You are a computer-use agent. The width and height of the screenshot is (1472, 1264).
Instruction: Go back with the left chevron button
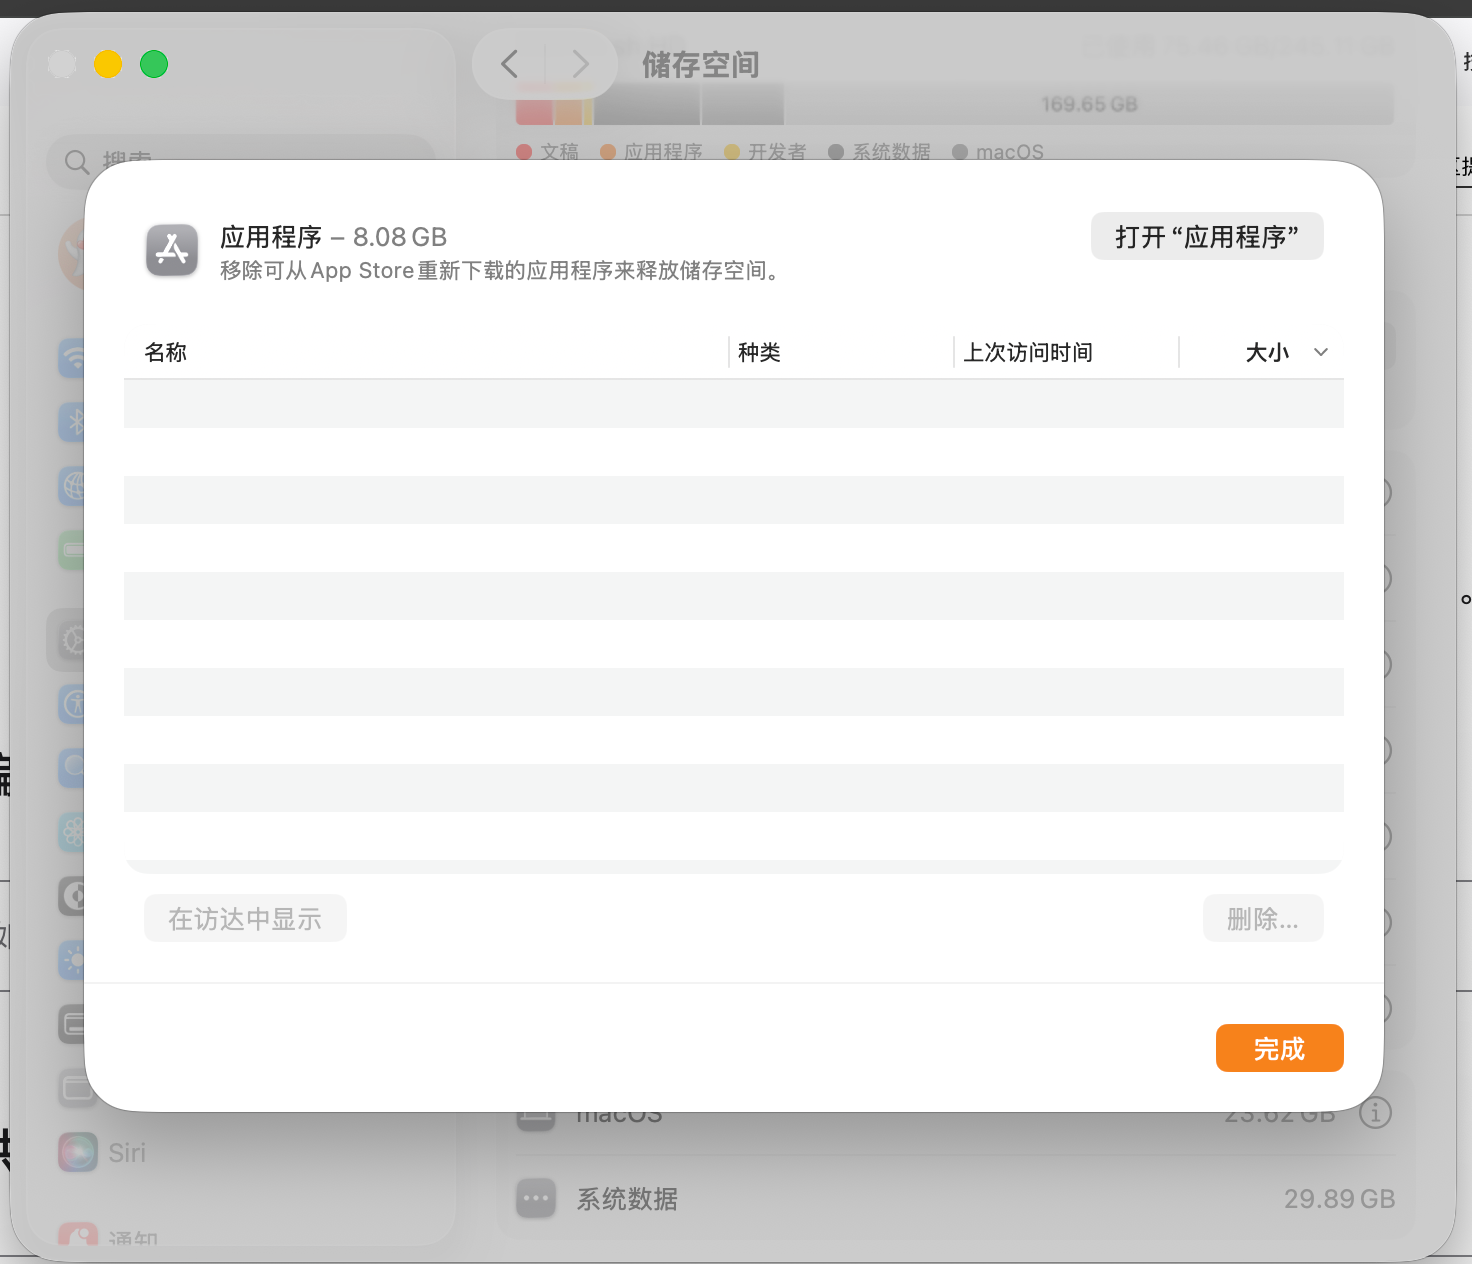click(x=509, y=64)
